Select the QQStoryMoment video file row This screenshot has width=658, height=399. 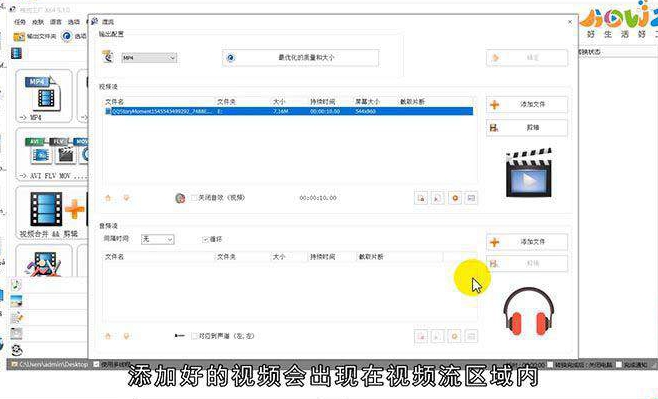tap(289, 111)
